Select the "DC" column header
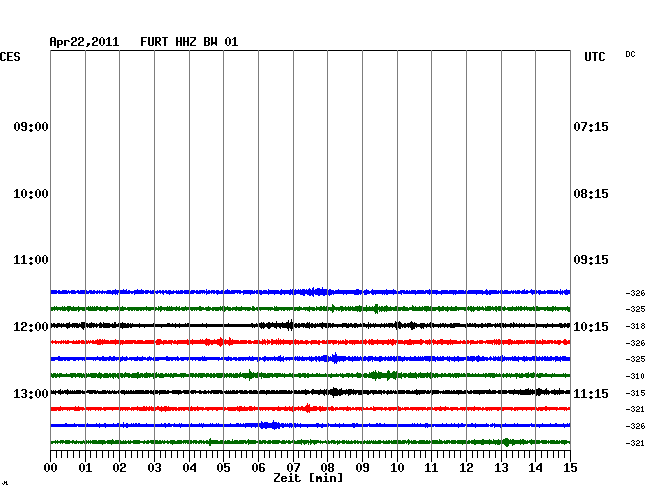The image size is (650, 494). pyautogui.click(x=630, y=54)
